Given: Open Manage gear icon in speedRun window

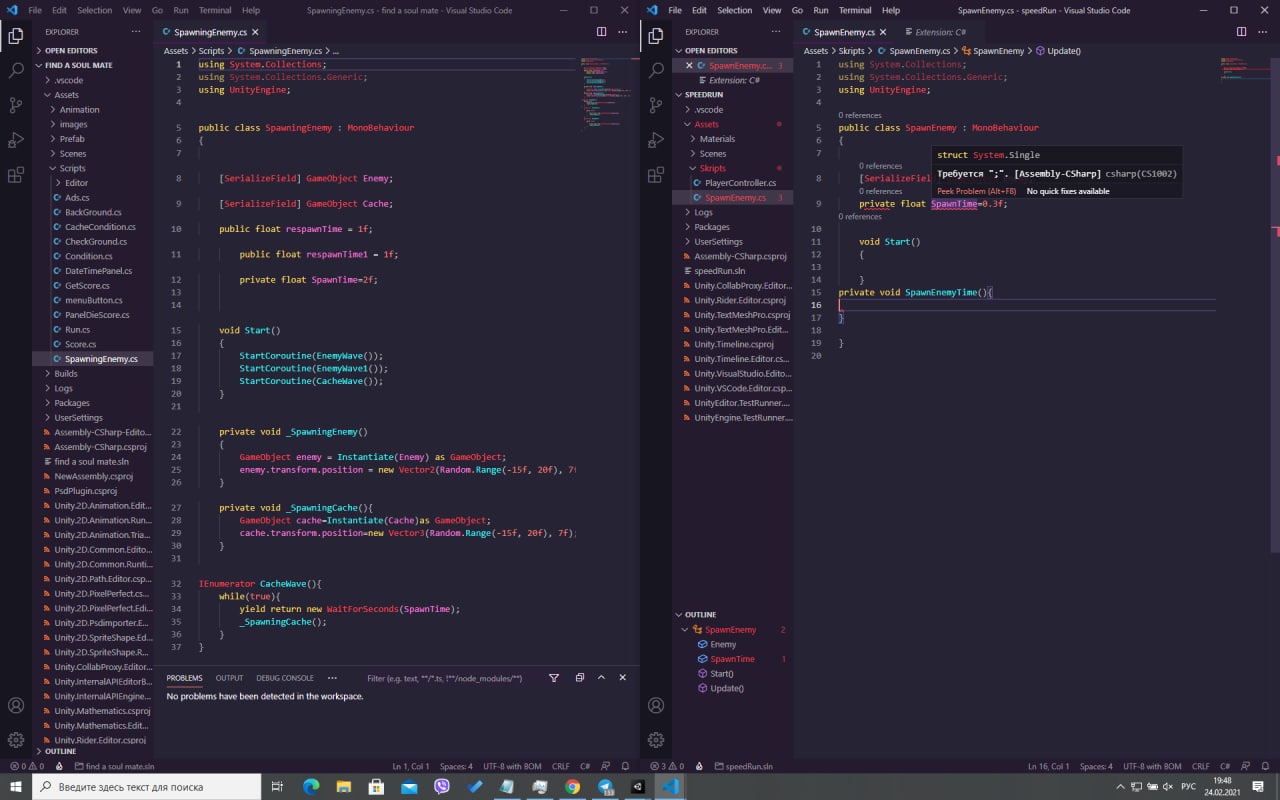Looking at the screenshot, I should tap(656, 740).
